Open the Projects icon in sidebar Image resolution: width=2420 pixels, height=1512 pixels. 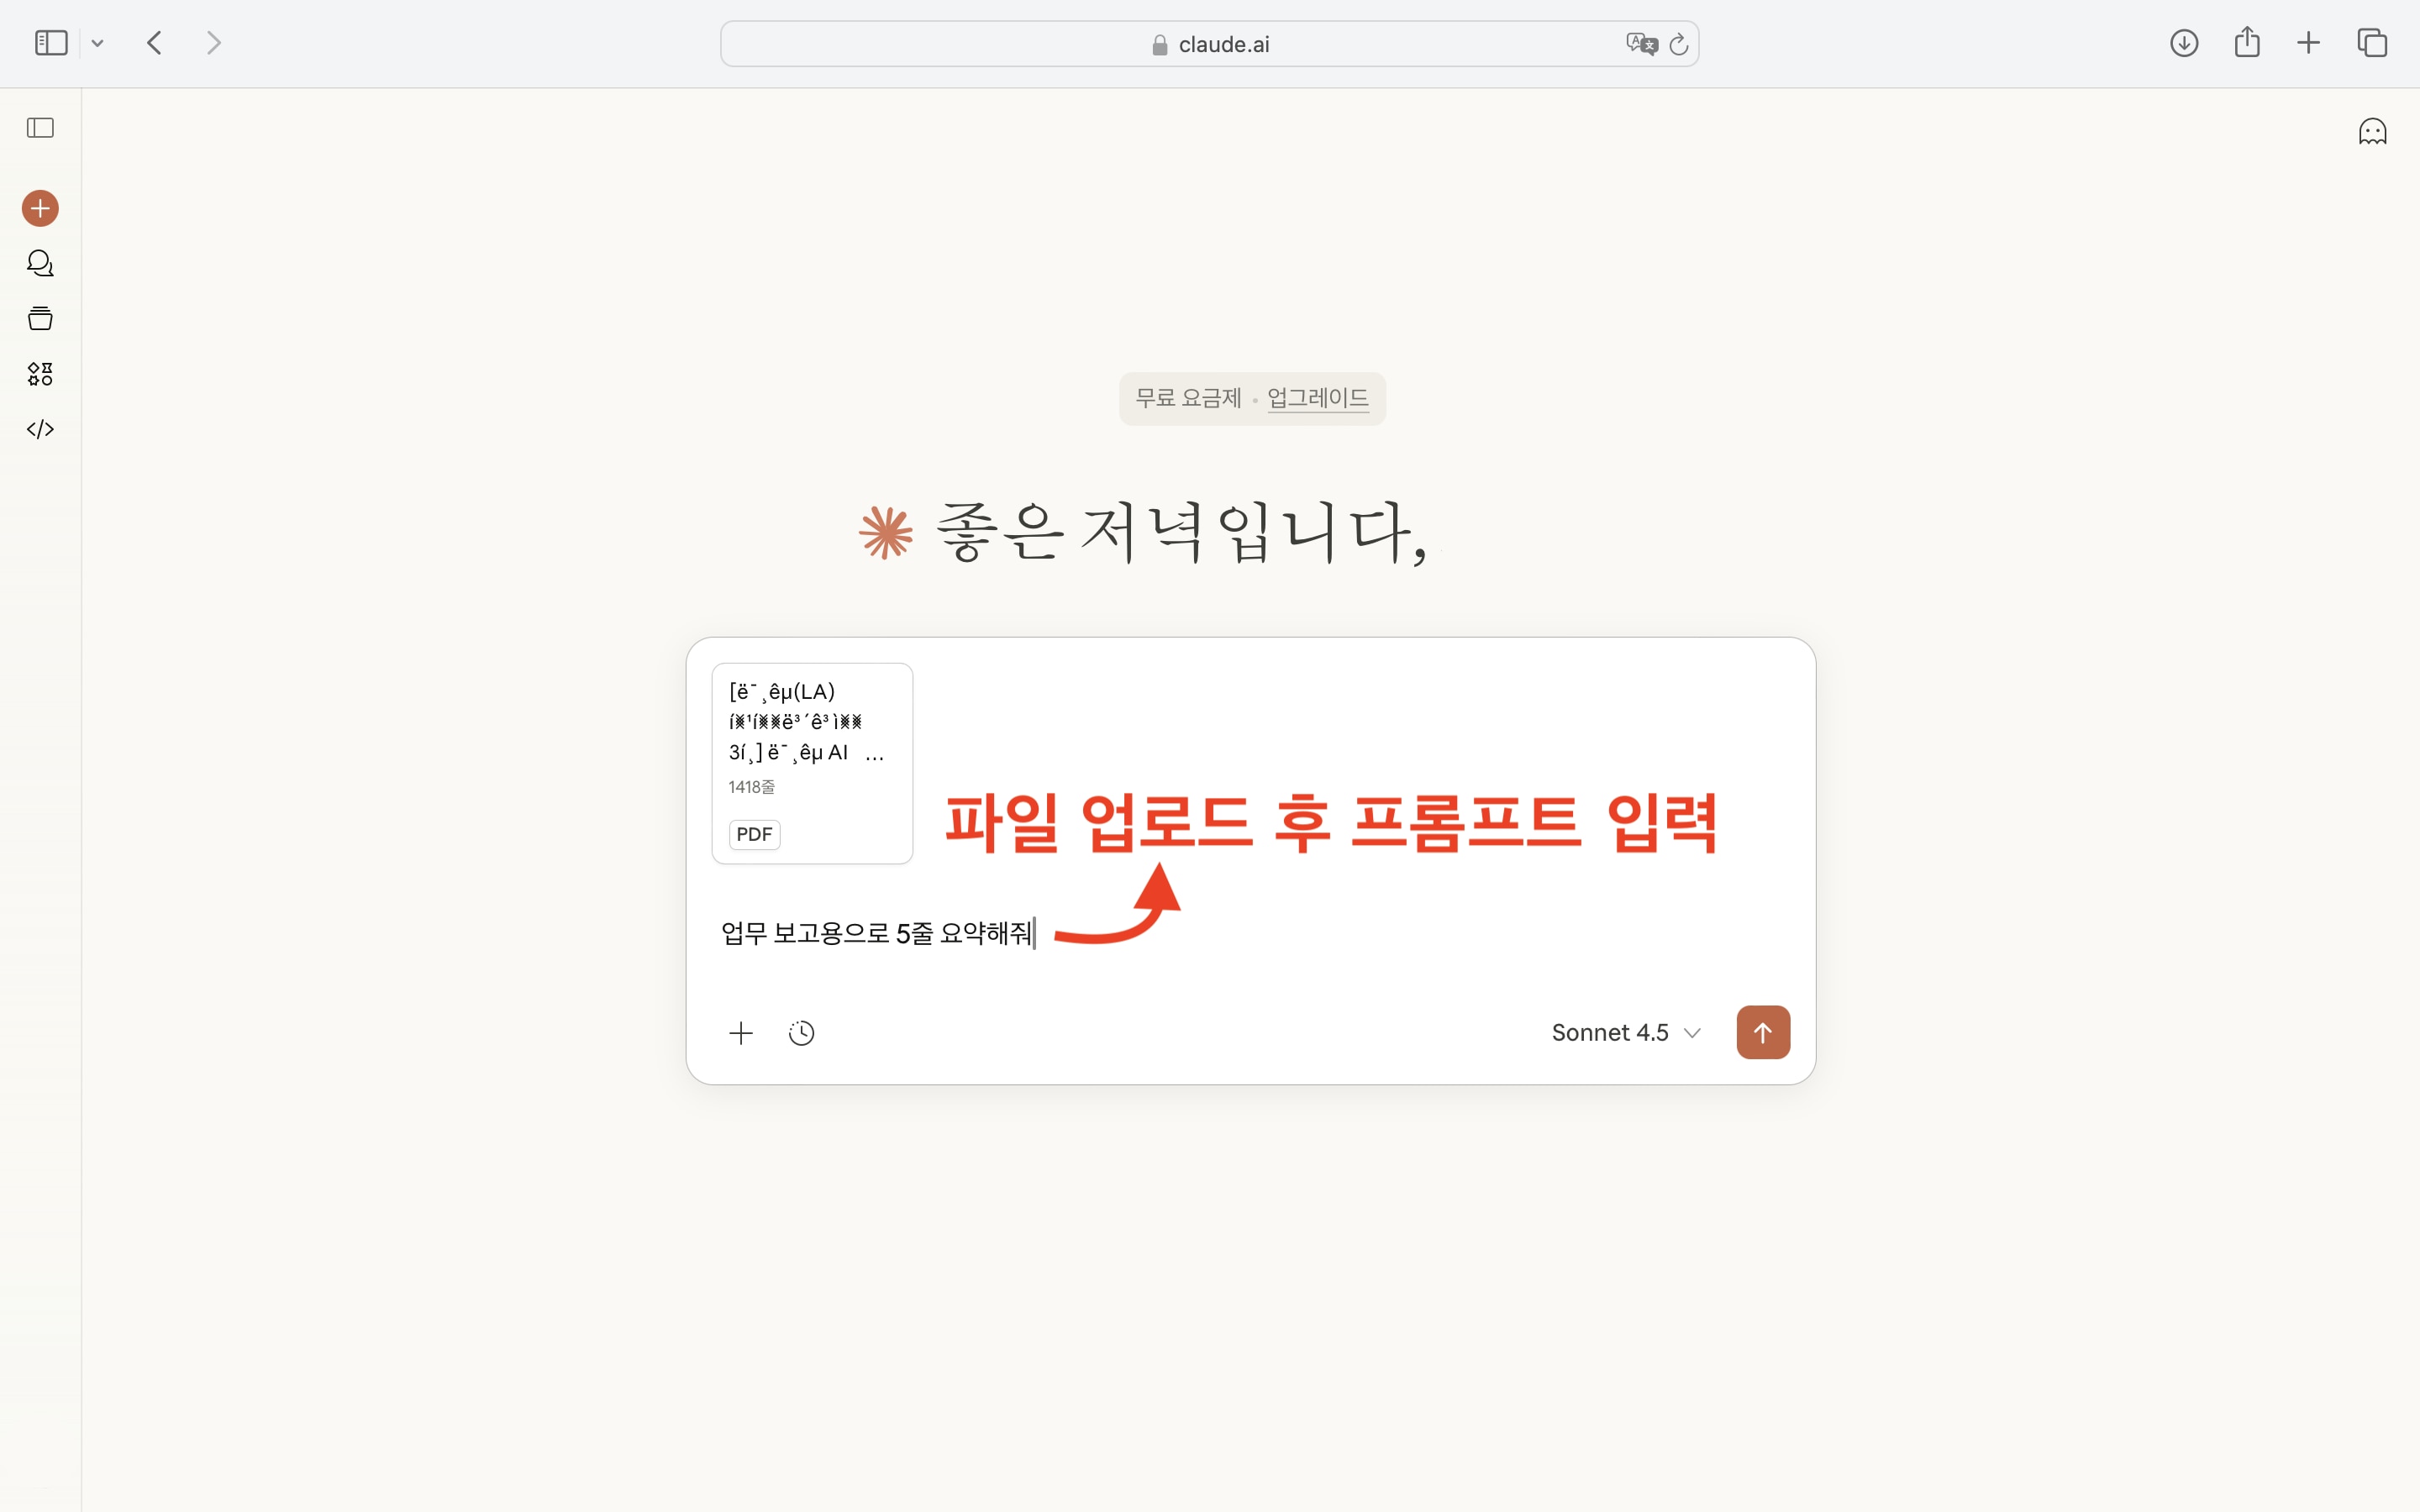40,319
